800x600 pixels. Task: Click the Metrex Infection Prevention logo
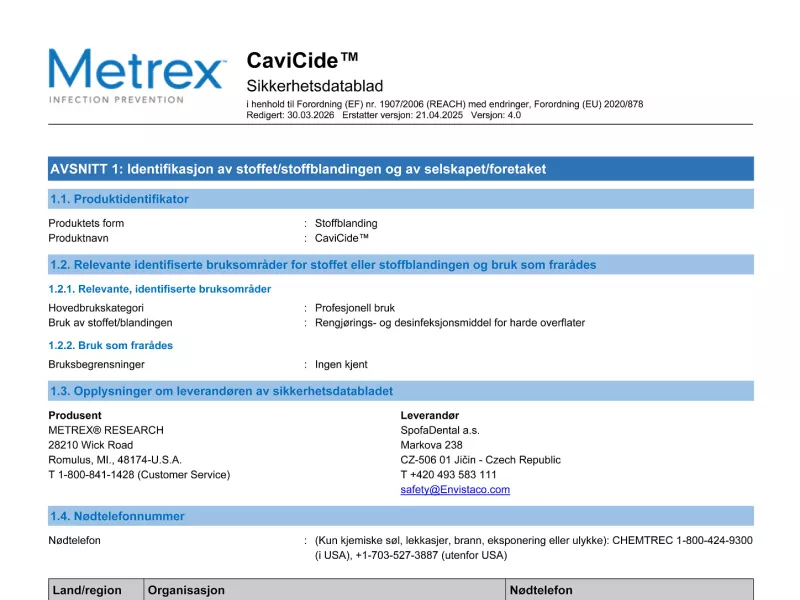[137, 76]
